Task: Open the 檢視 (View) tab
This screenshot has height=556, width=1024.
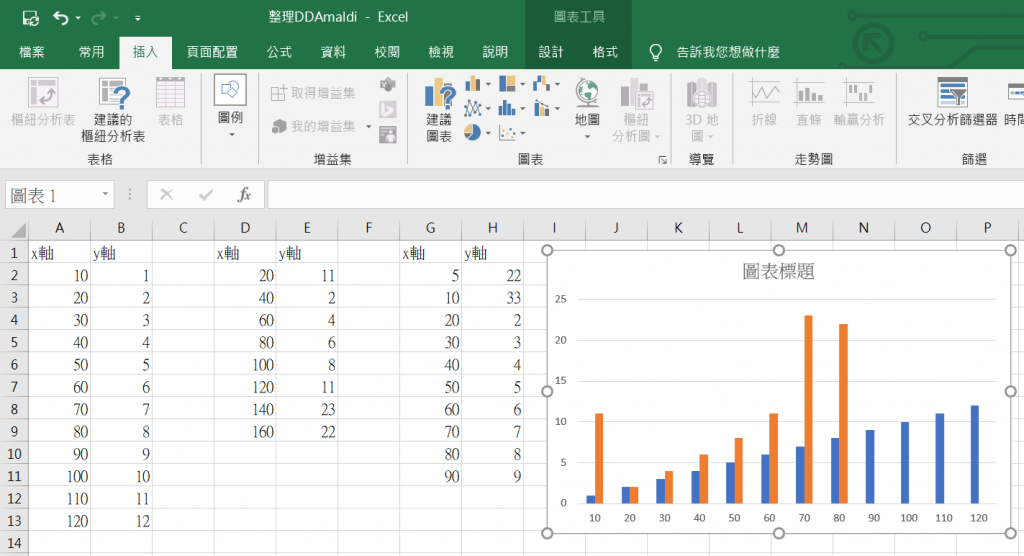Action: tap(441, 52)
